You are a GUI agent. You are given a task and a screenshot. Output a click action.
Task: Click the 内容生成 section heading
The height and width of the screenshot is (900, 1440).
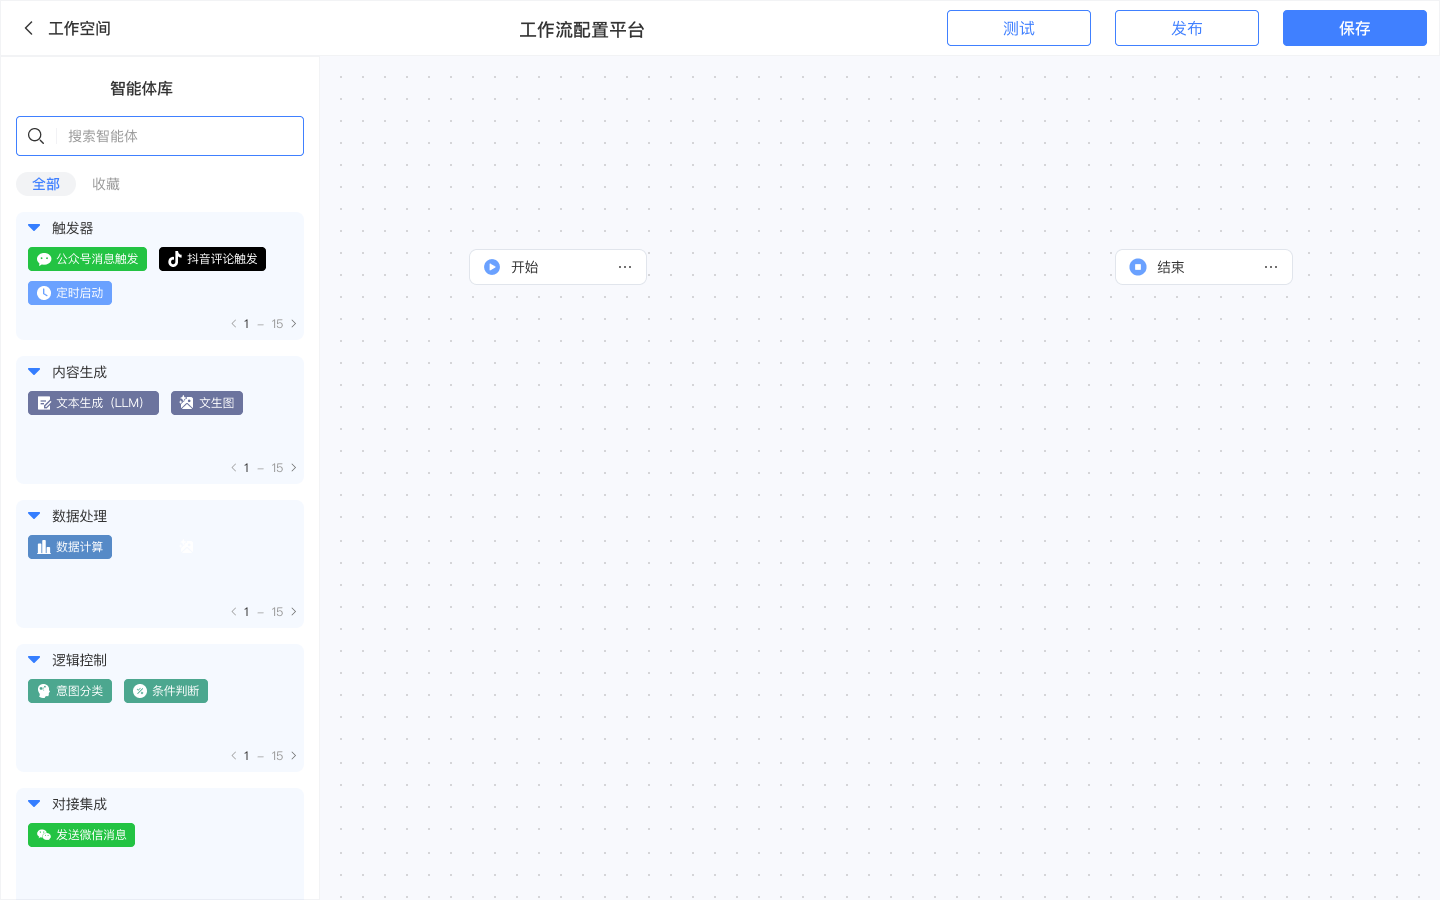pos(80,372)
